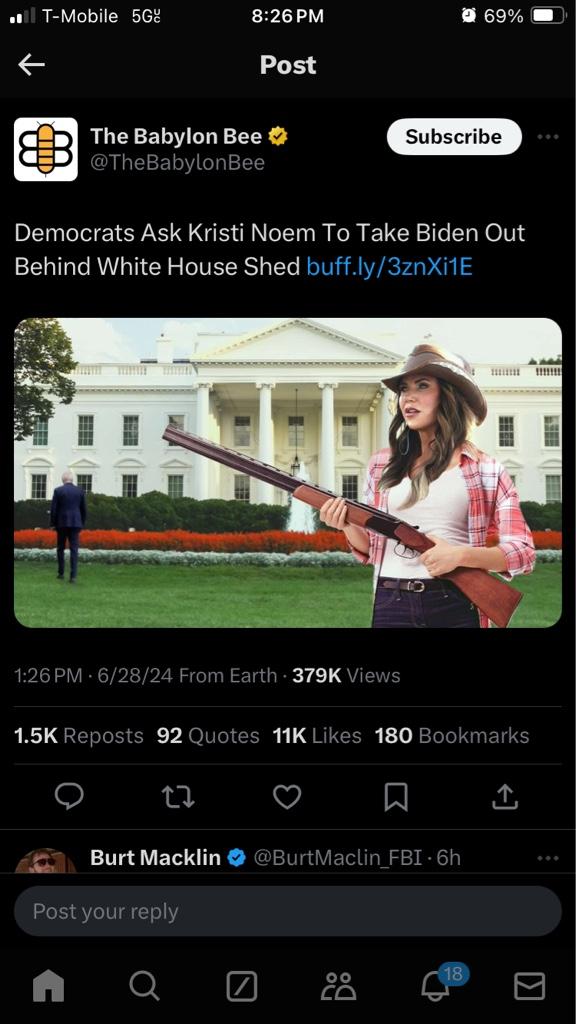Open the Messages envelope icon
Screen dimensions: 576x1024
[x=529, y=985]
